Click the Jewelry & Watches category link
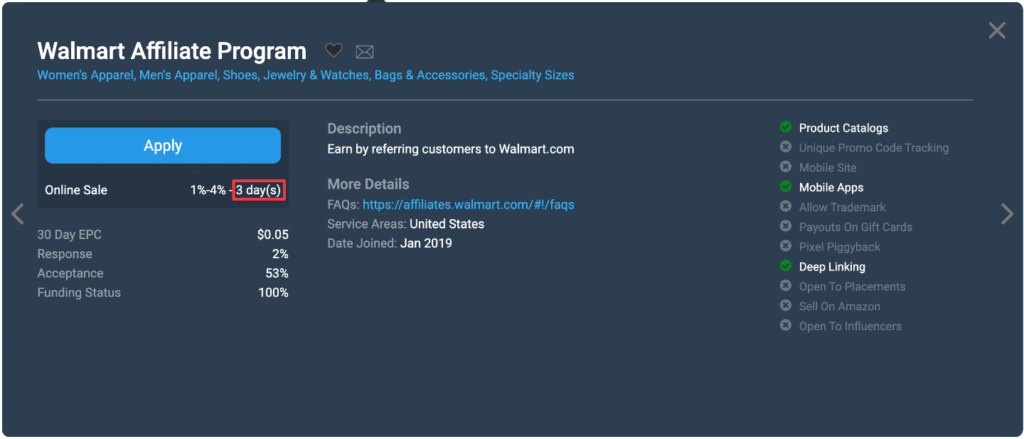This screenshot has width=1024, height=439. (314, 75)
